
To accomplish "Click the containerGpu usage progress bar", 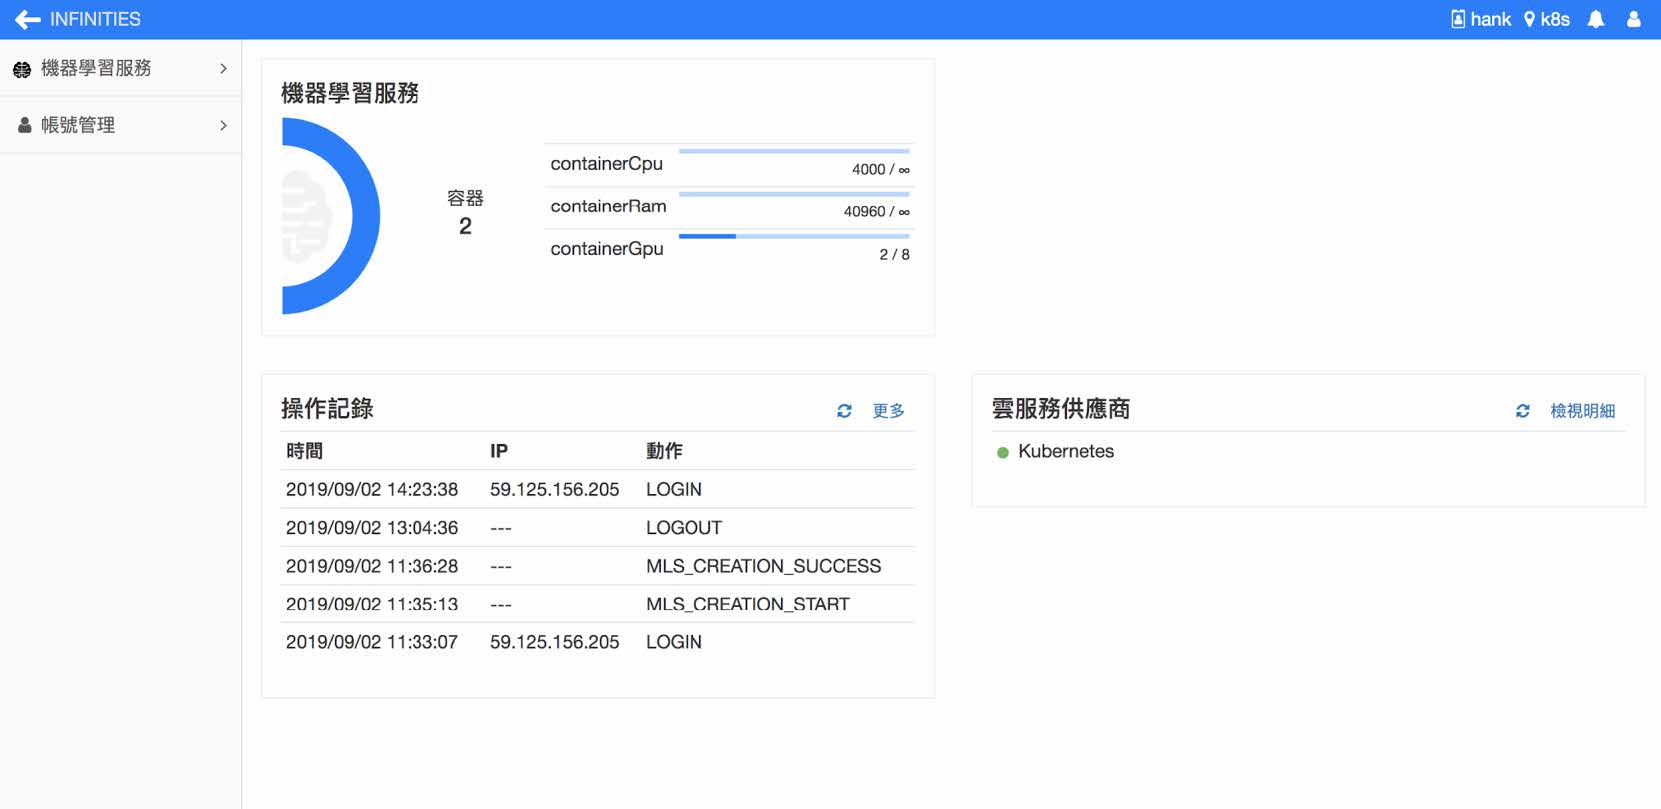I will tap(794, 236).
